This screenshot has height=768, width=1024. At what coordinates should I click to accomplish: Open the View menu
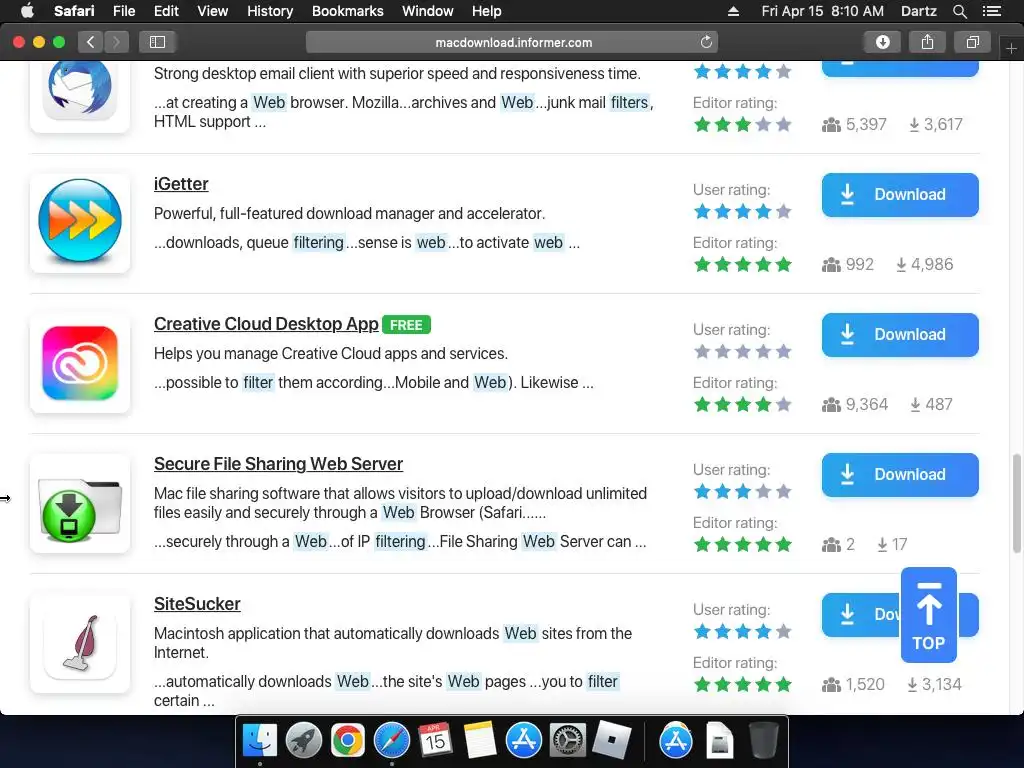[212, 11]
